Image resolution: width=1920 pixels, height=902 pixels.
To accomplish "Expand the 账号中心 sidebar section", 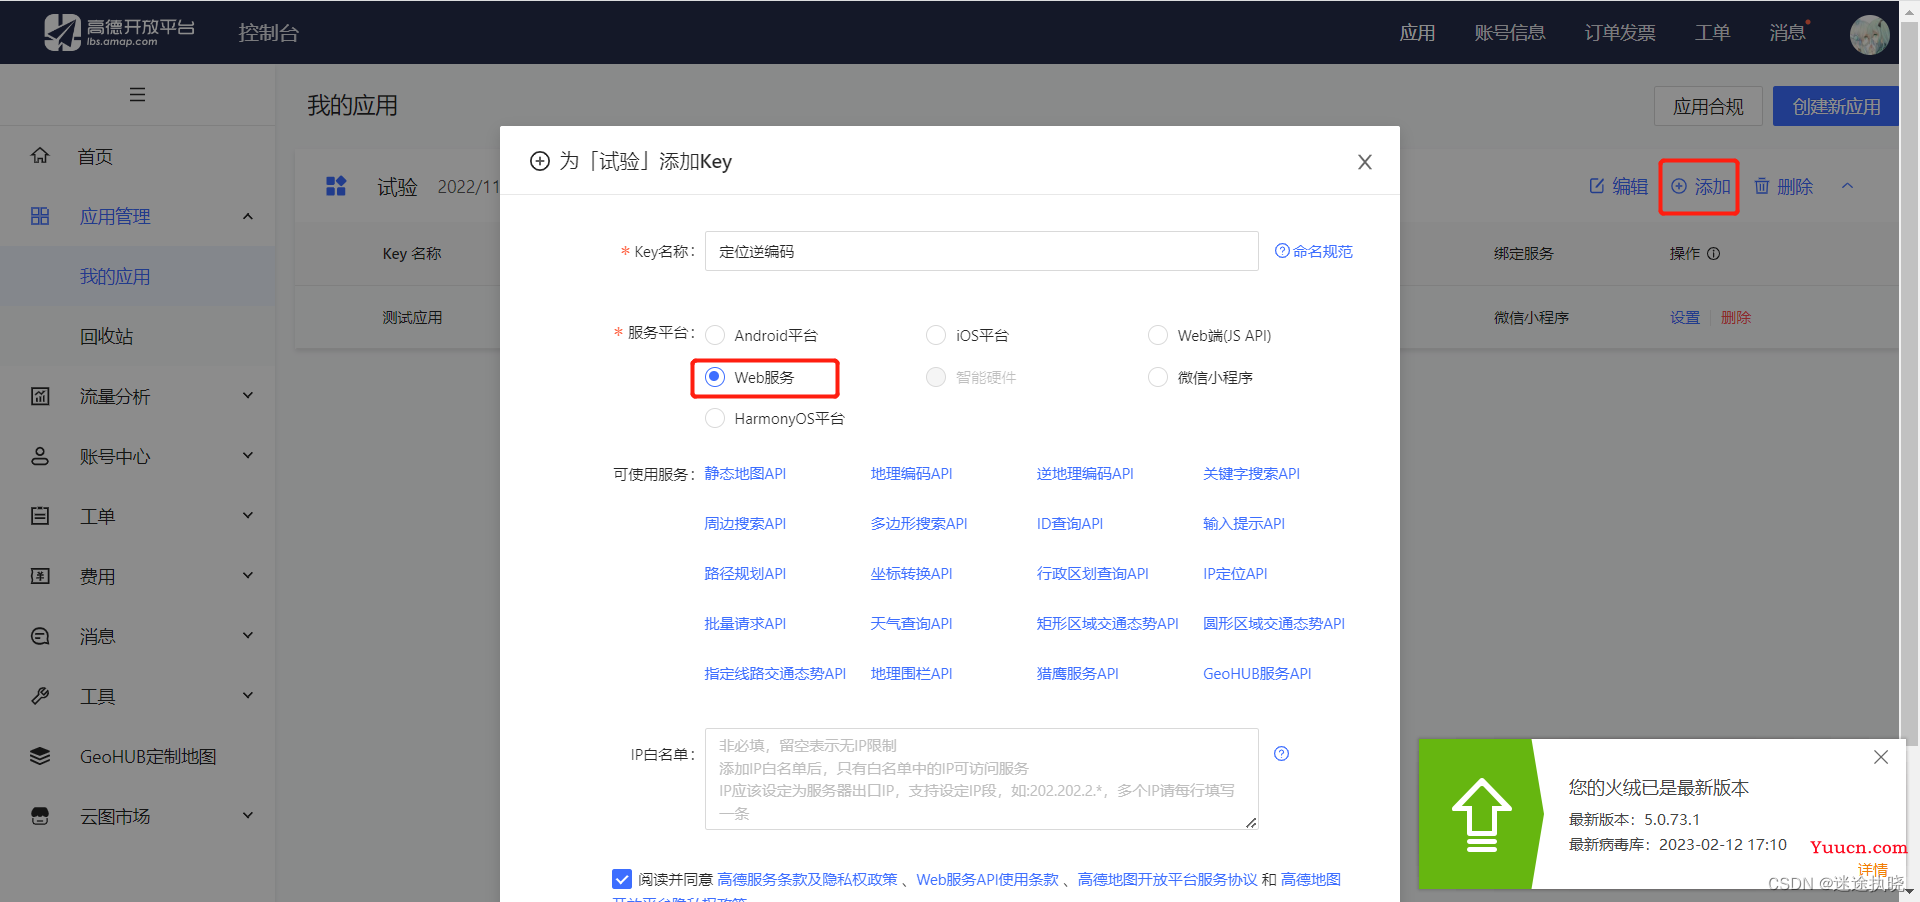I will 248,456.
